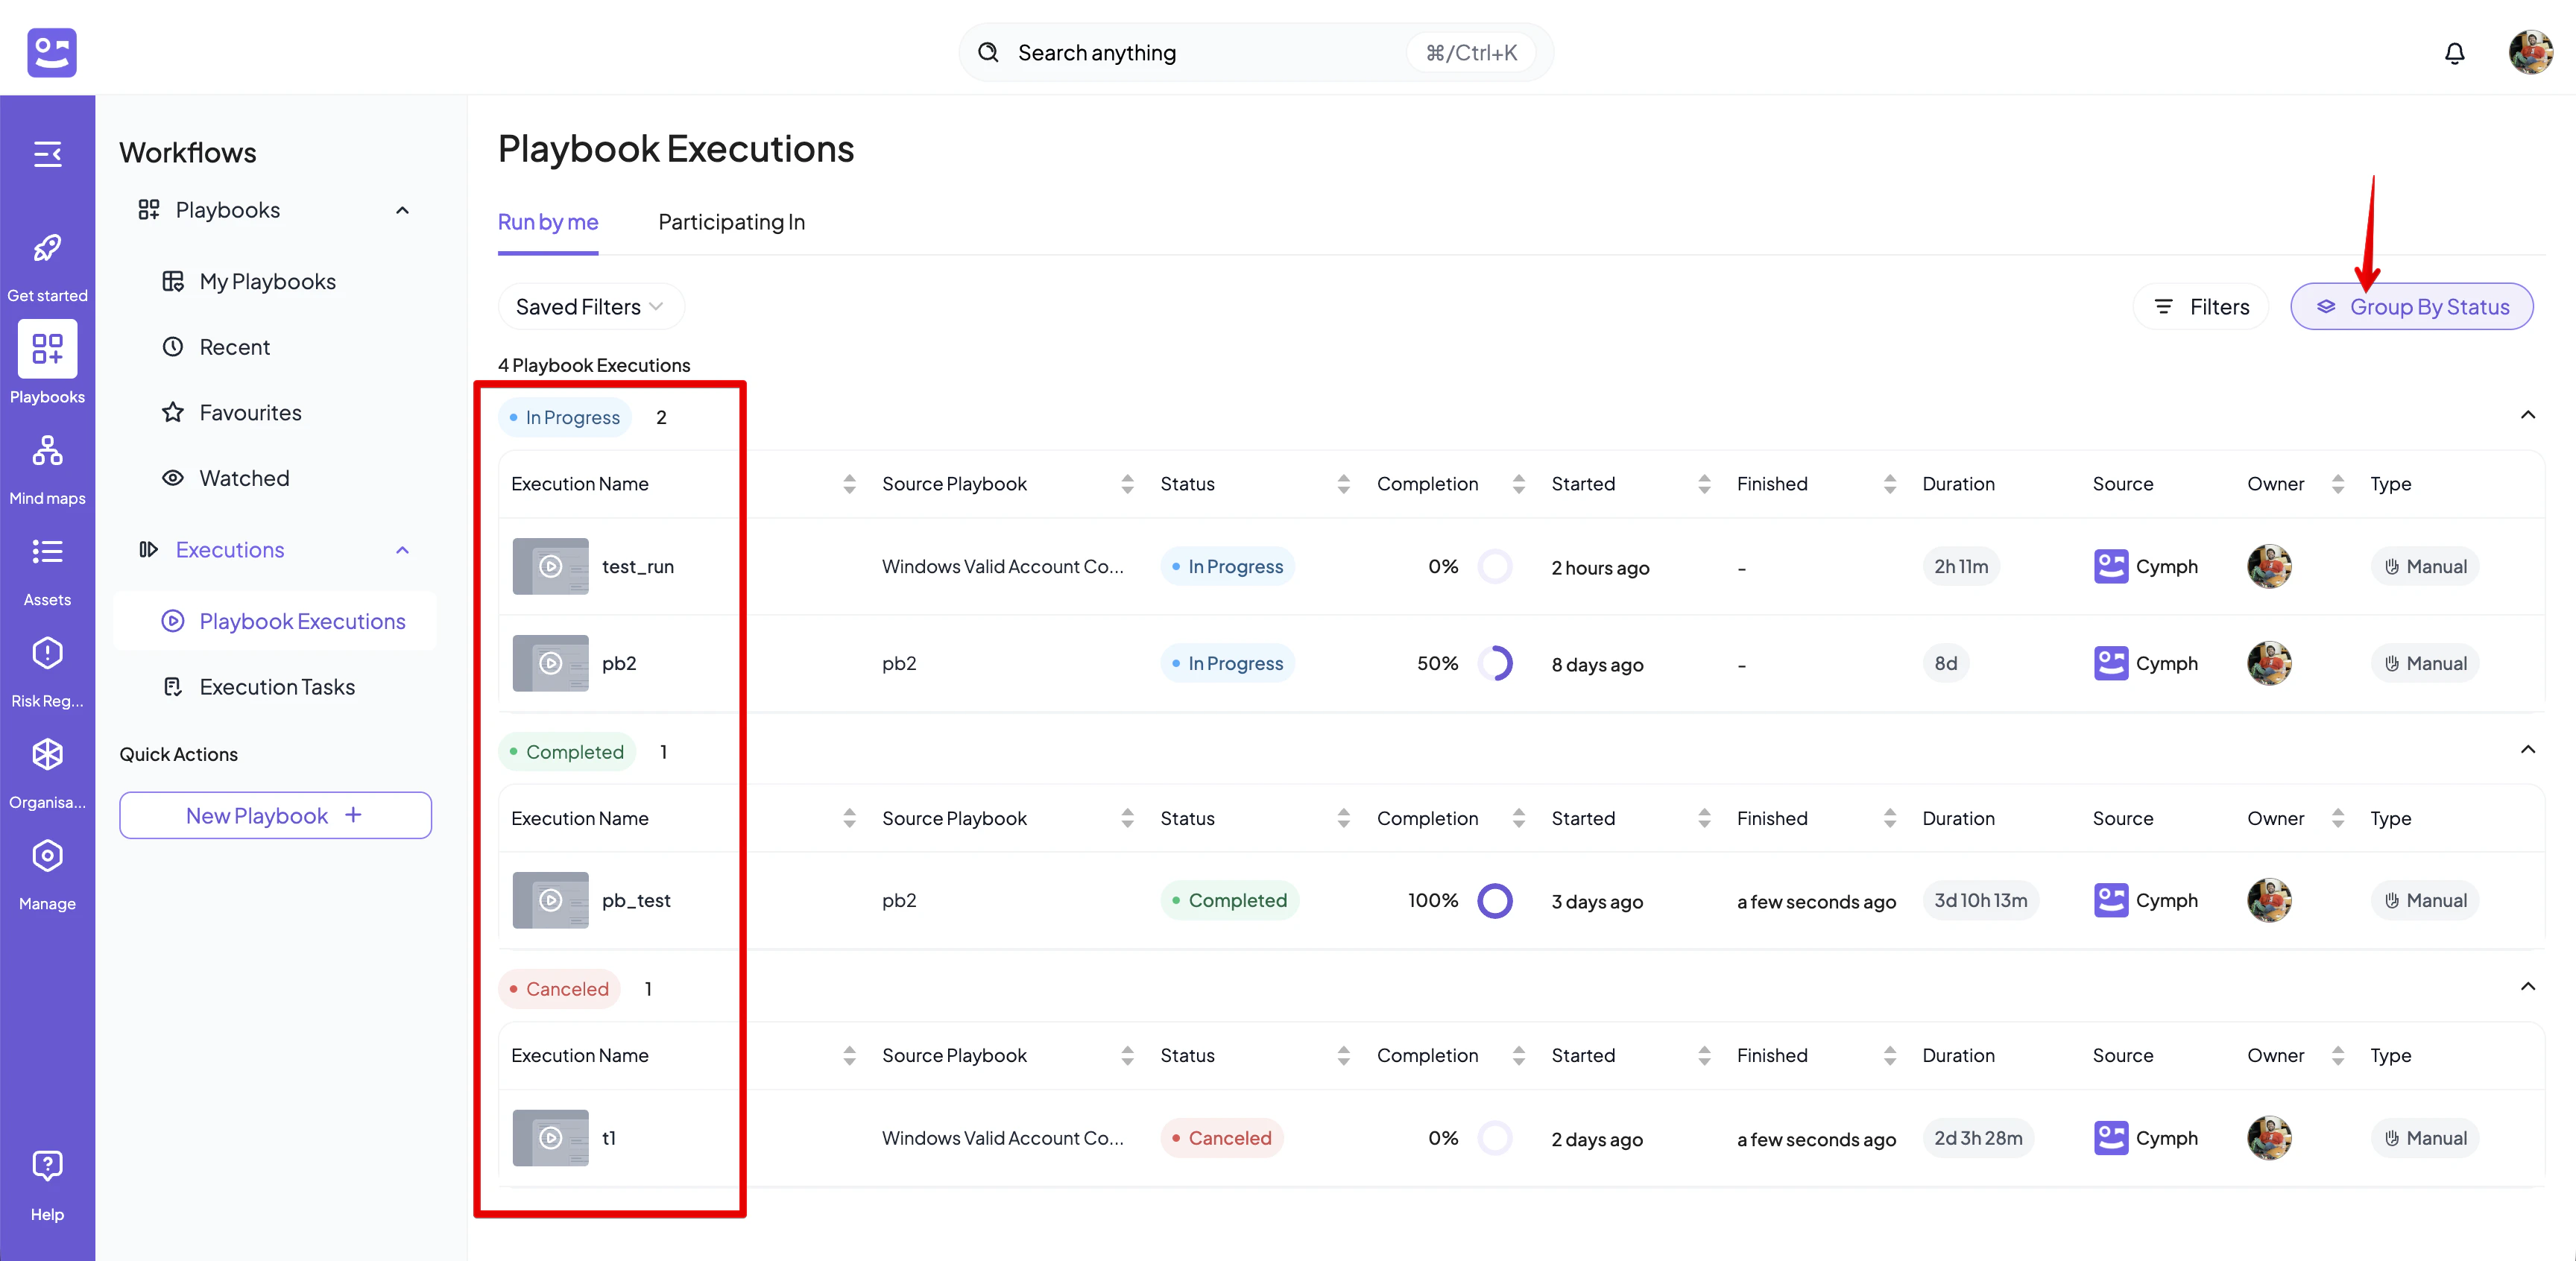Screen dimensions: 2576x1261
Task: Open the Manage settings icon
Action: (x=47, y=856)
